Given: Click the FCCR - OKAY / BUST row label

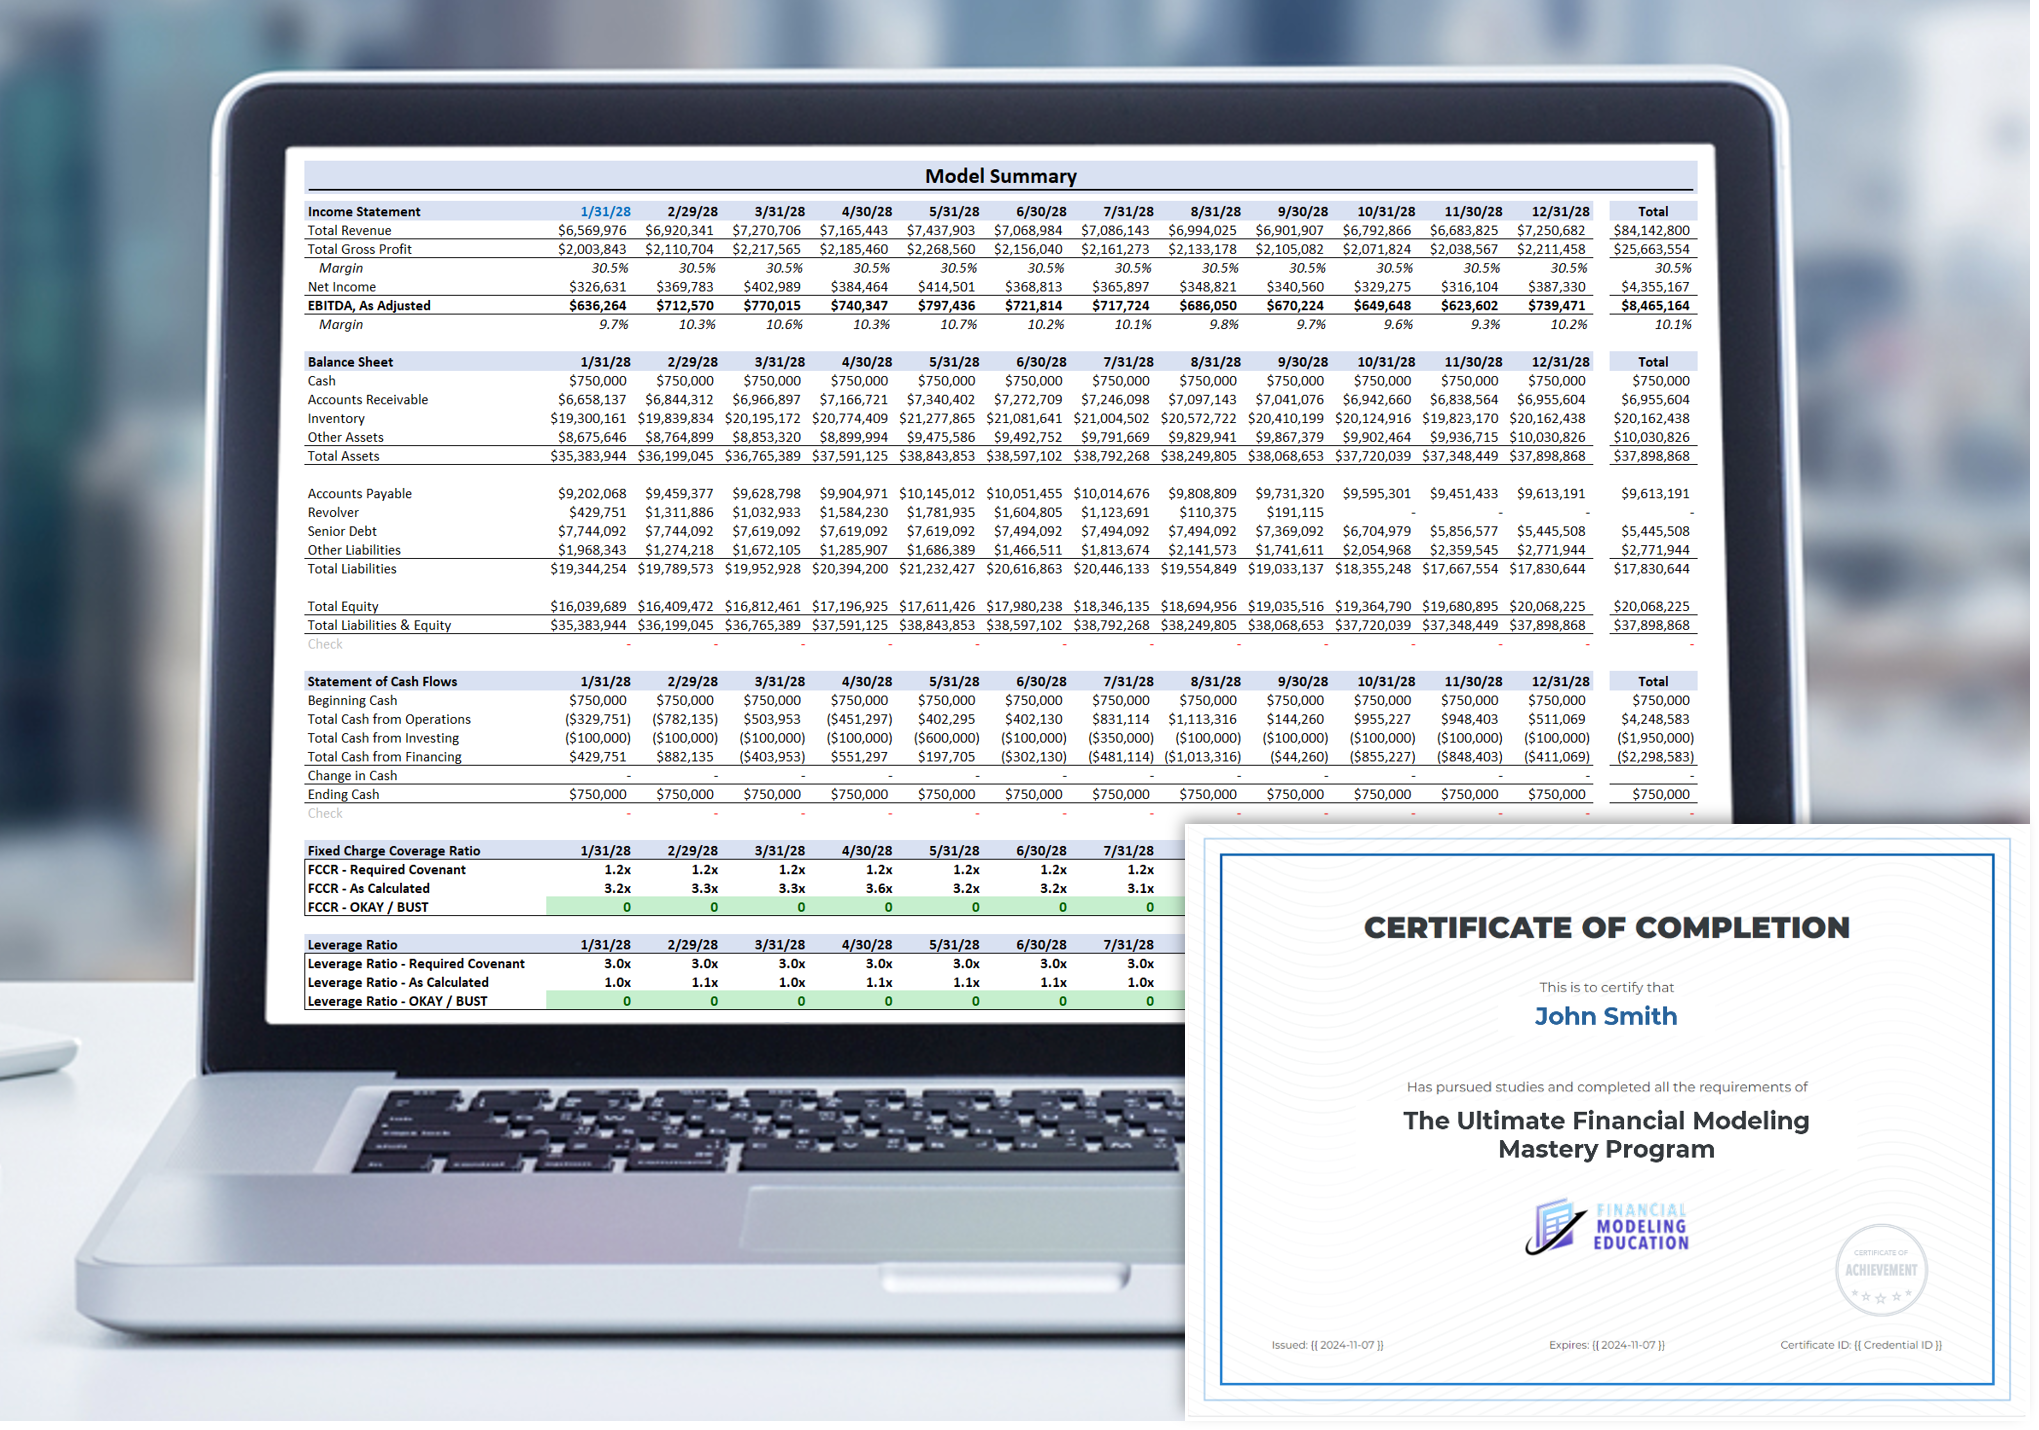Looking at the screenshot, I should tap(369, 906).
